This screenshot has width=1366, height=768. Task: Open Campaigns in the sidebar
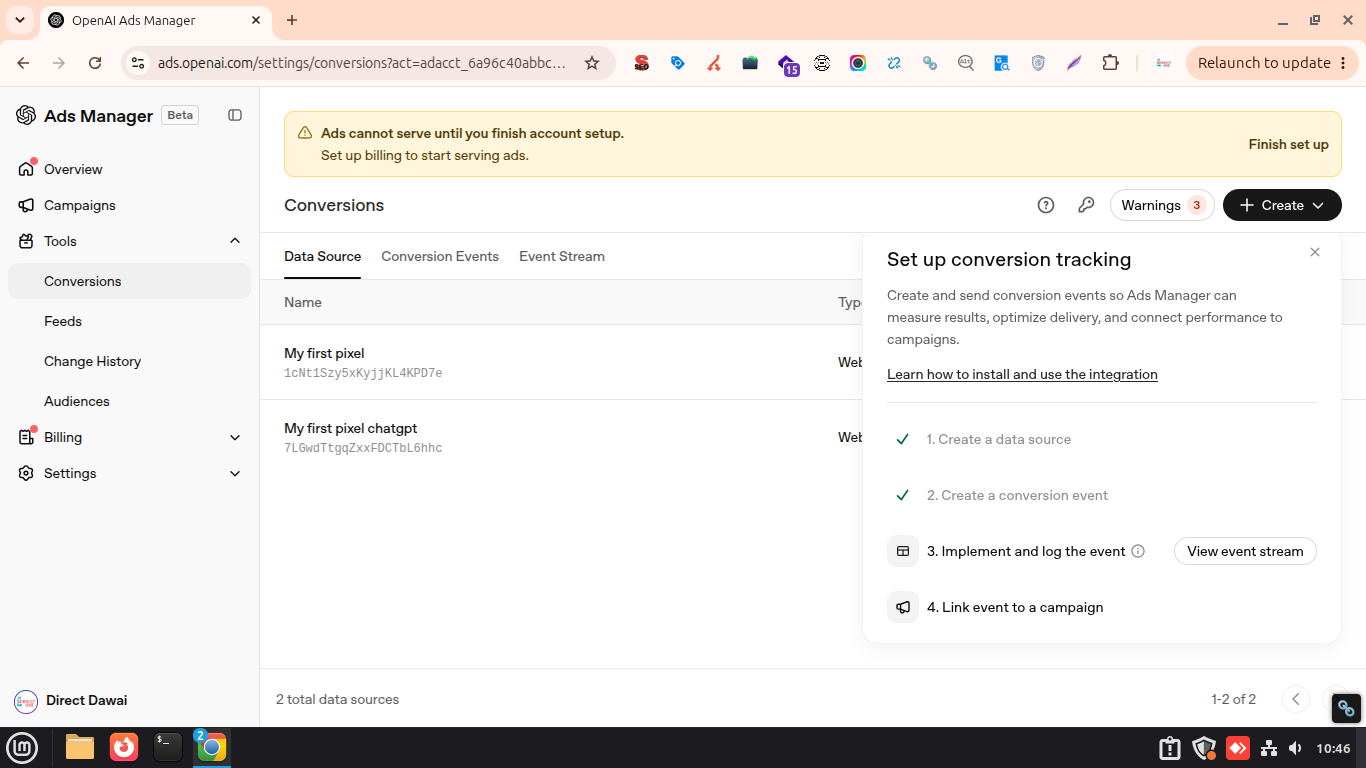80,205
